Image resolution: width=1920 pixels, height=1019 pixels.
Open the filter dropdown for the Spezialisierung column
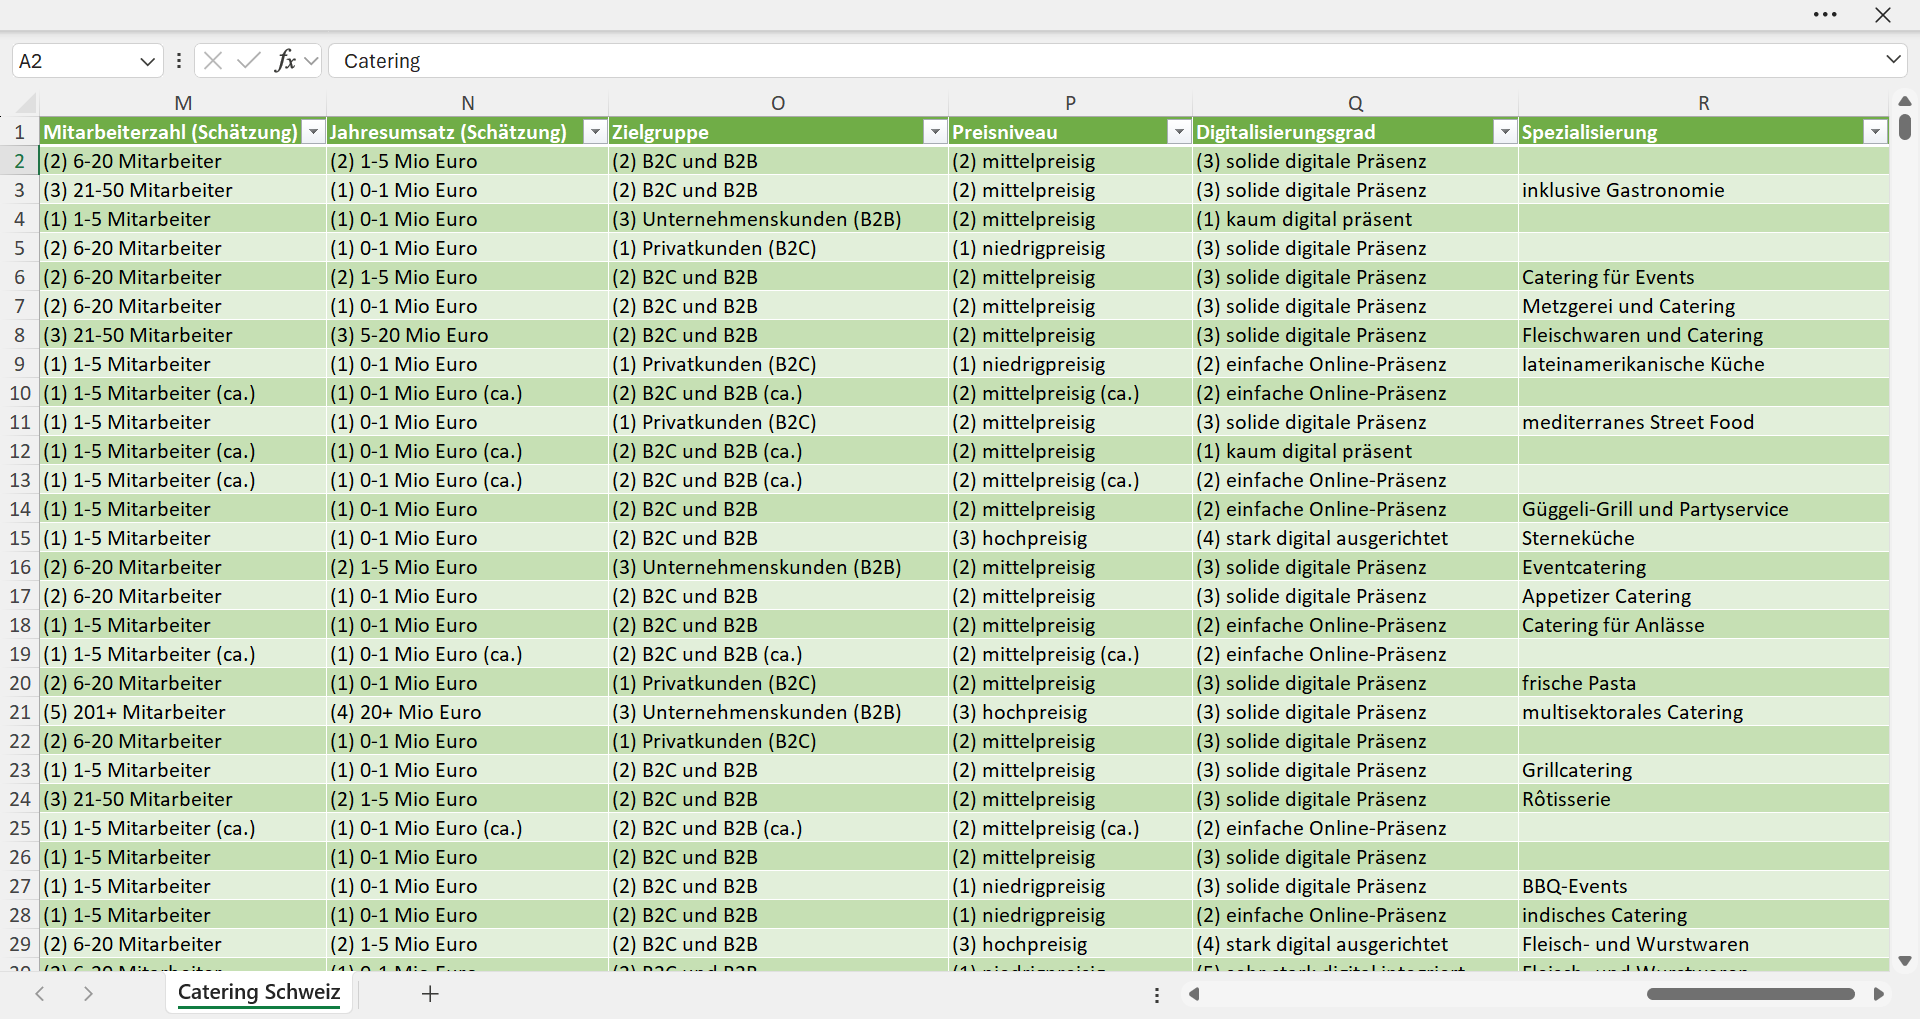pyautogui.click(x=1875, y=132)
